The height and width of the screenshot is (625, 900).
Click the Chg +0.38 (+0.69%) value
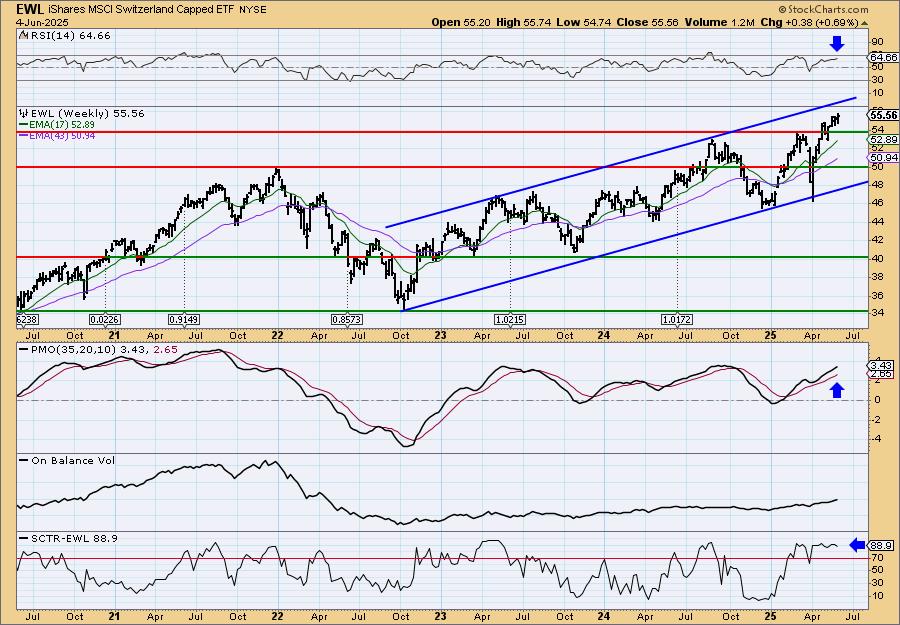click(x=809, y=22)
